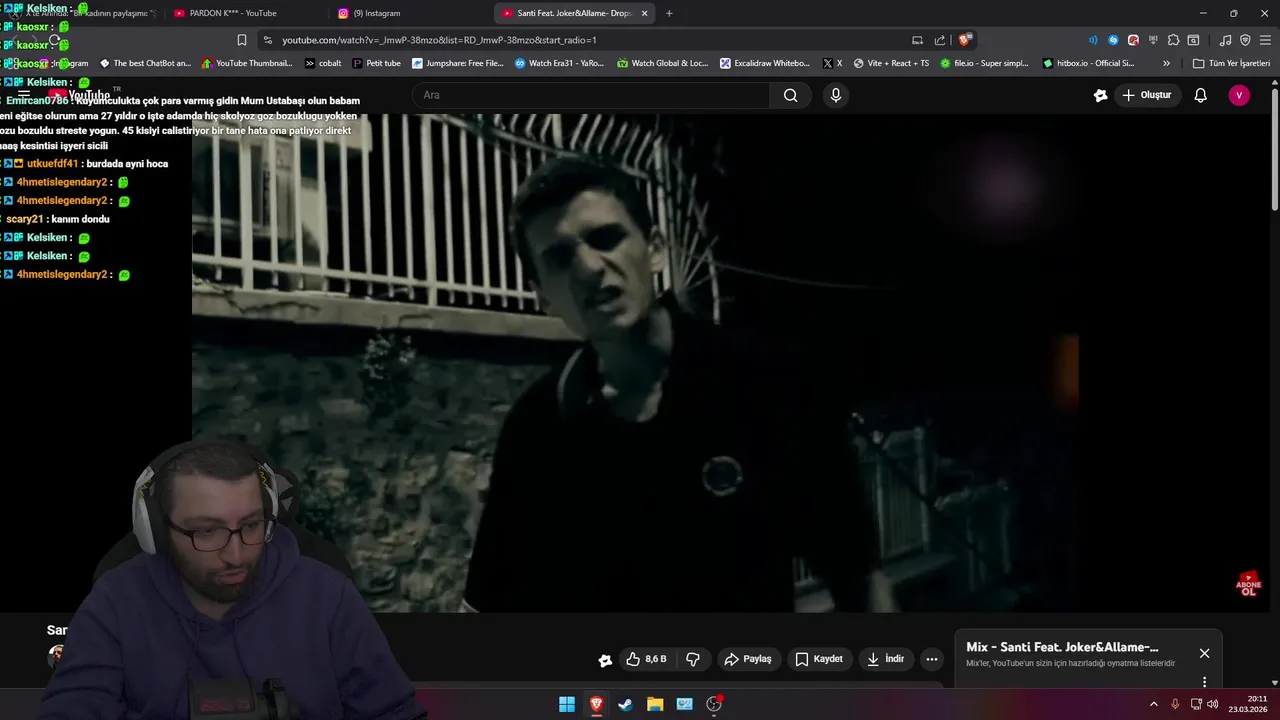Viewport: 1280px width, 720px height.
Task: Expand hidden bookmarks with double chevron
Action: tap(1166, 63)
